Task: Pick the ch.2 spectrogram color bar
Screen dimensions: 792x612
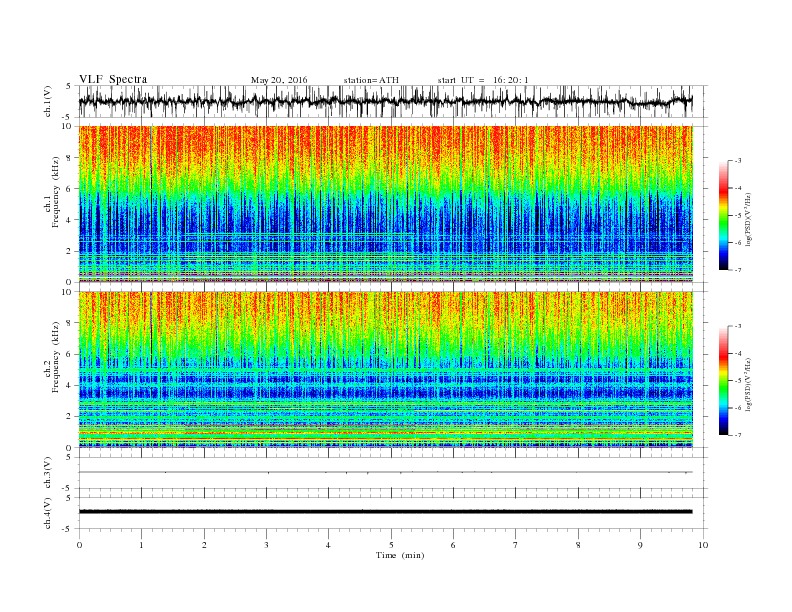Action: pyautogui.click(x=724, y=380)
